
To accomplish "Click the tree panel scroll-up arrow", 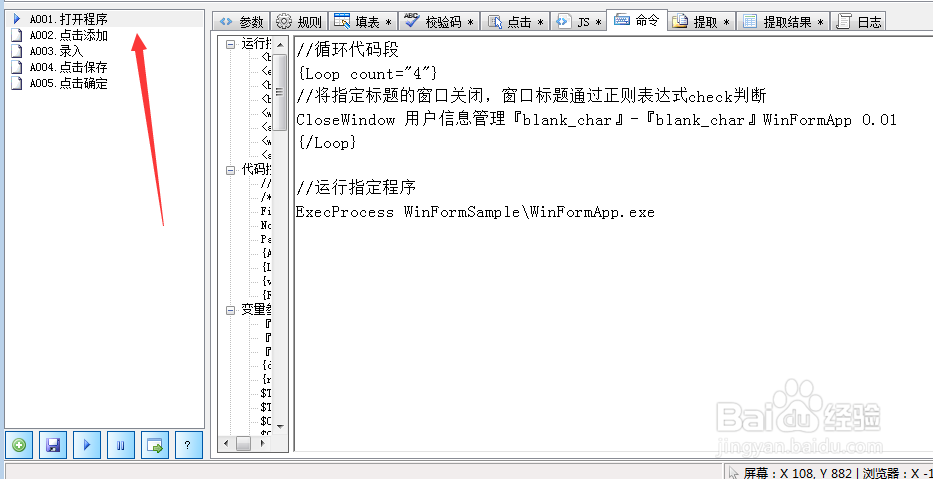I will (280, 45).
